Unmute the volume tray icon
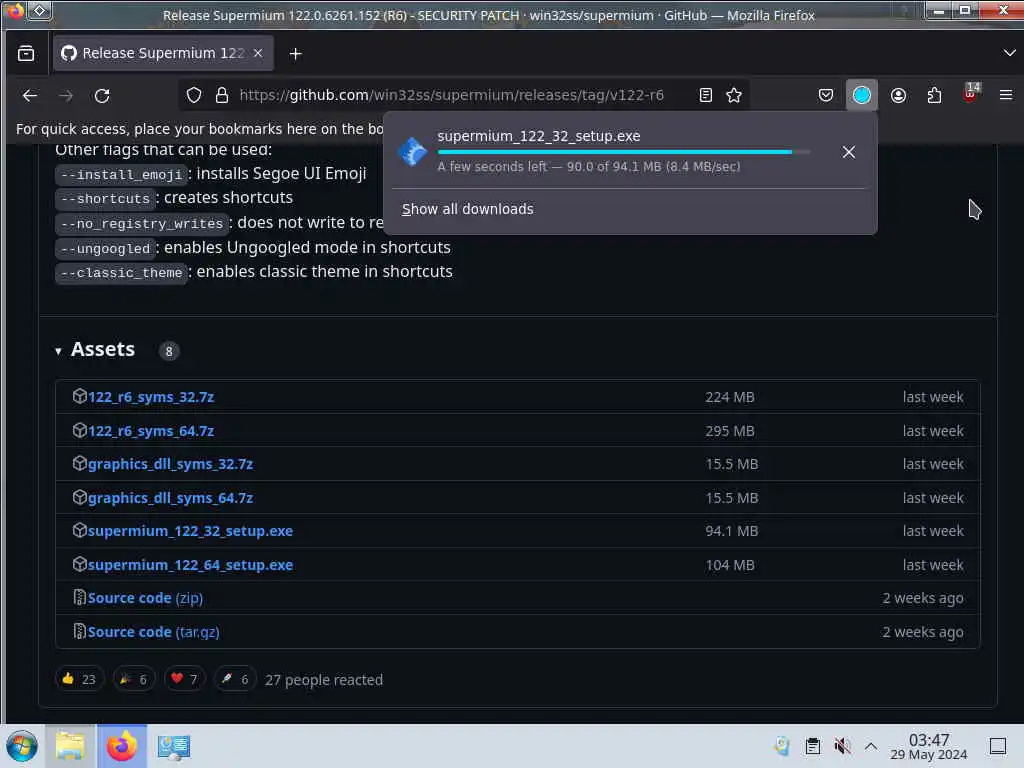 tap(842, 746)
